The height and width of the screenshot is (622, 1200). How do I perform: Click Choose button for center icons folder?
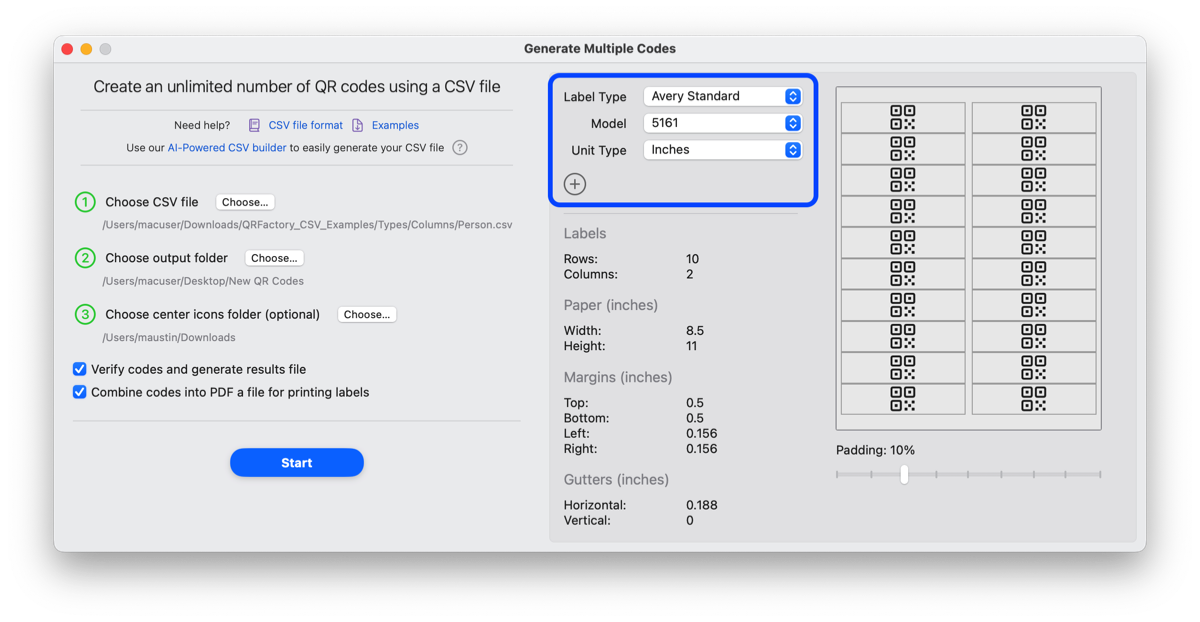pyautogui.click(x=367, y=314)
